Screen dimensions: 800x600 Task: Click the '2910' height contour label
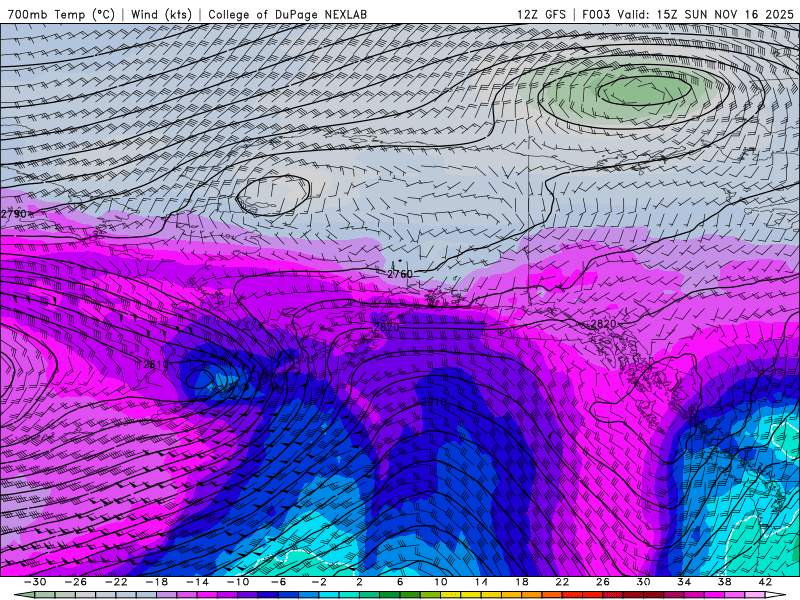coord(434,402)
